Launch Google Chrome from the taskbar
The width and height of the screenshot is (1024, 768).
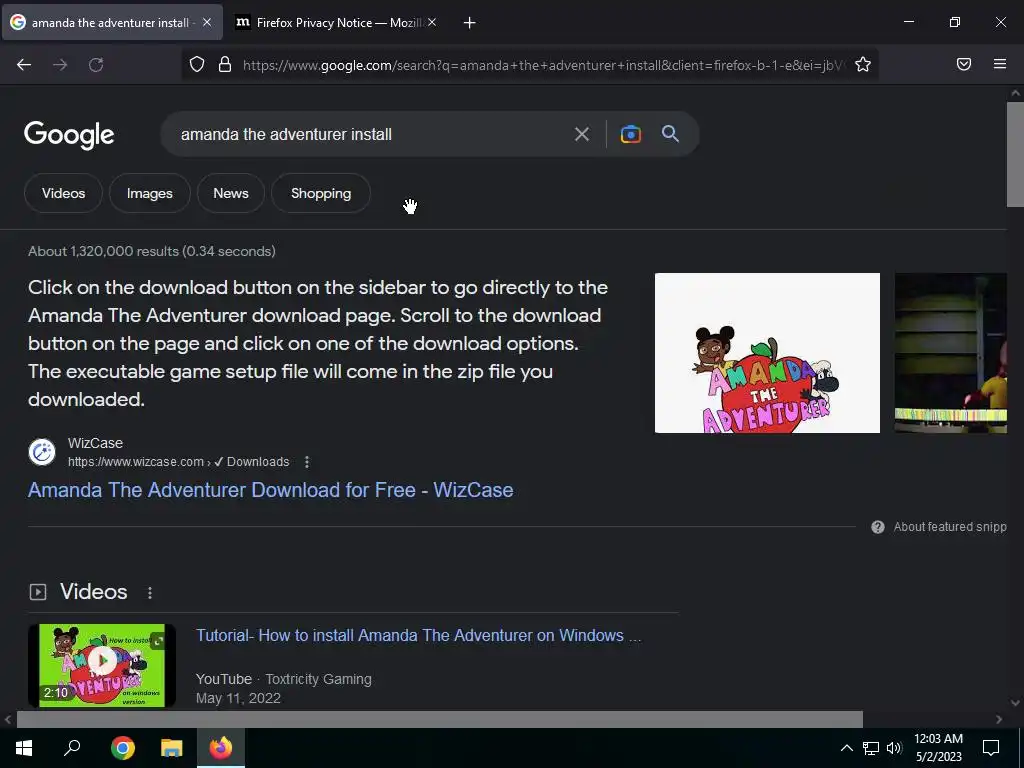tap(123, 748)
